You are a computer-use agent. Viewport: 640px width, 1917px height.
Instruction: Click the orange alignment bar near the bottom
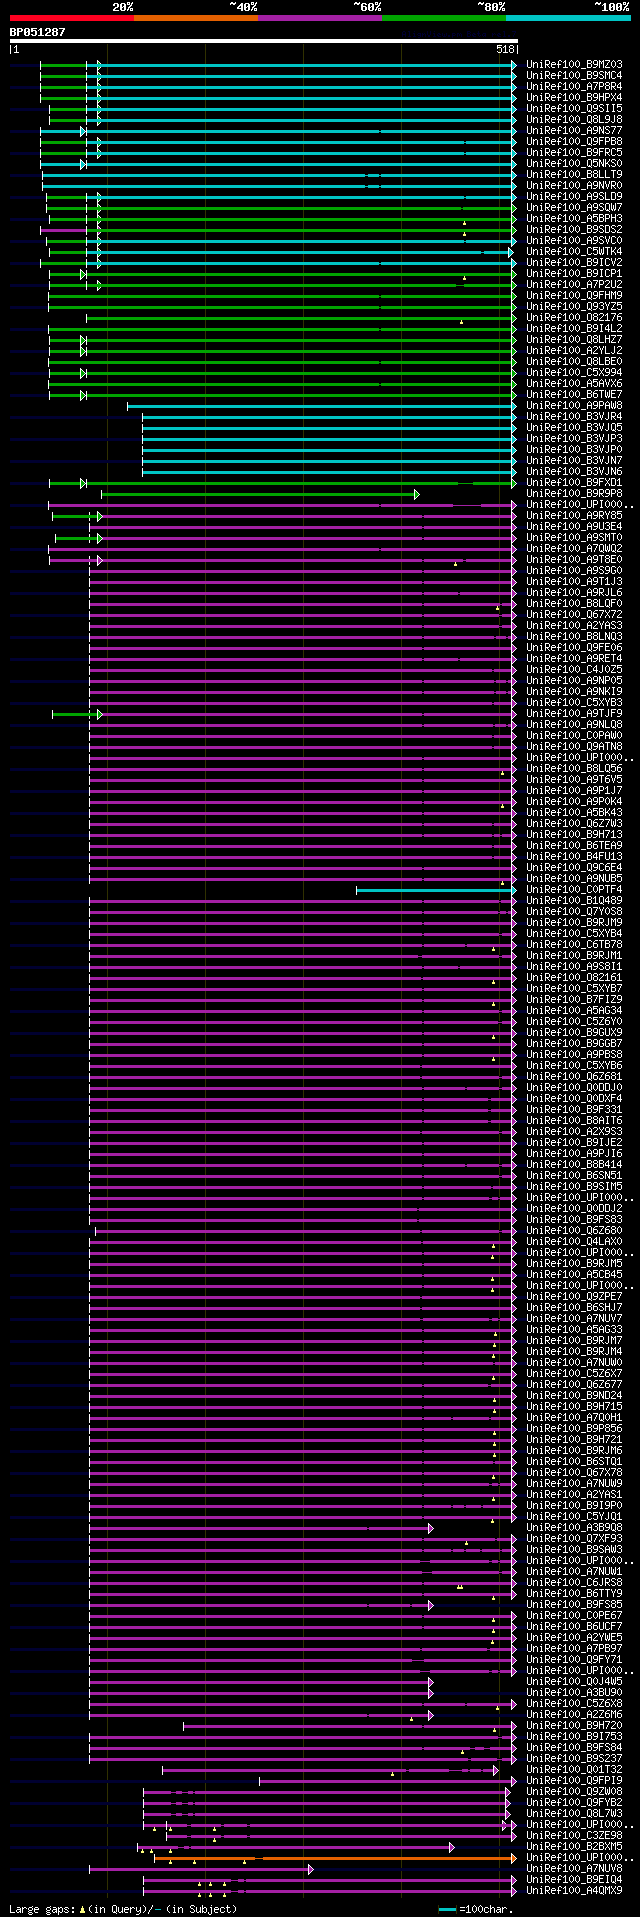(335, 1858)
